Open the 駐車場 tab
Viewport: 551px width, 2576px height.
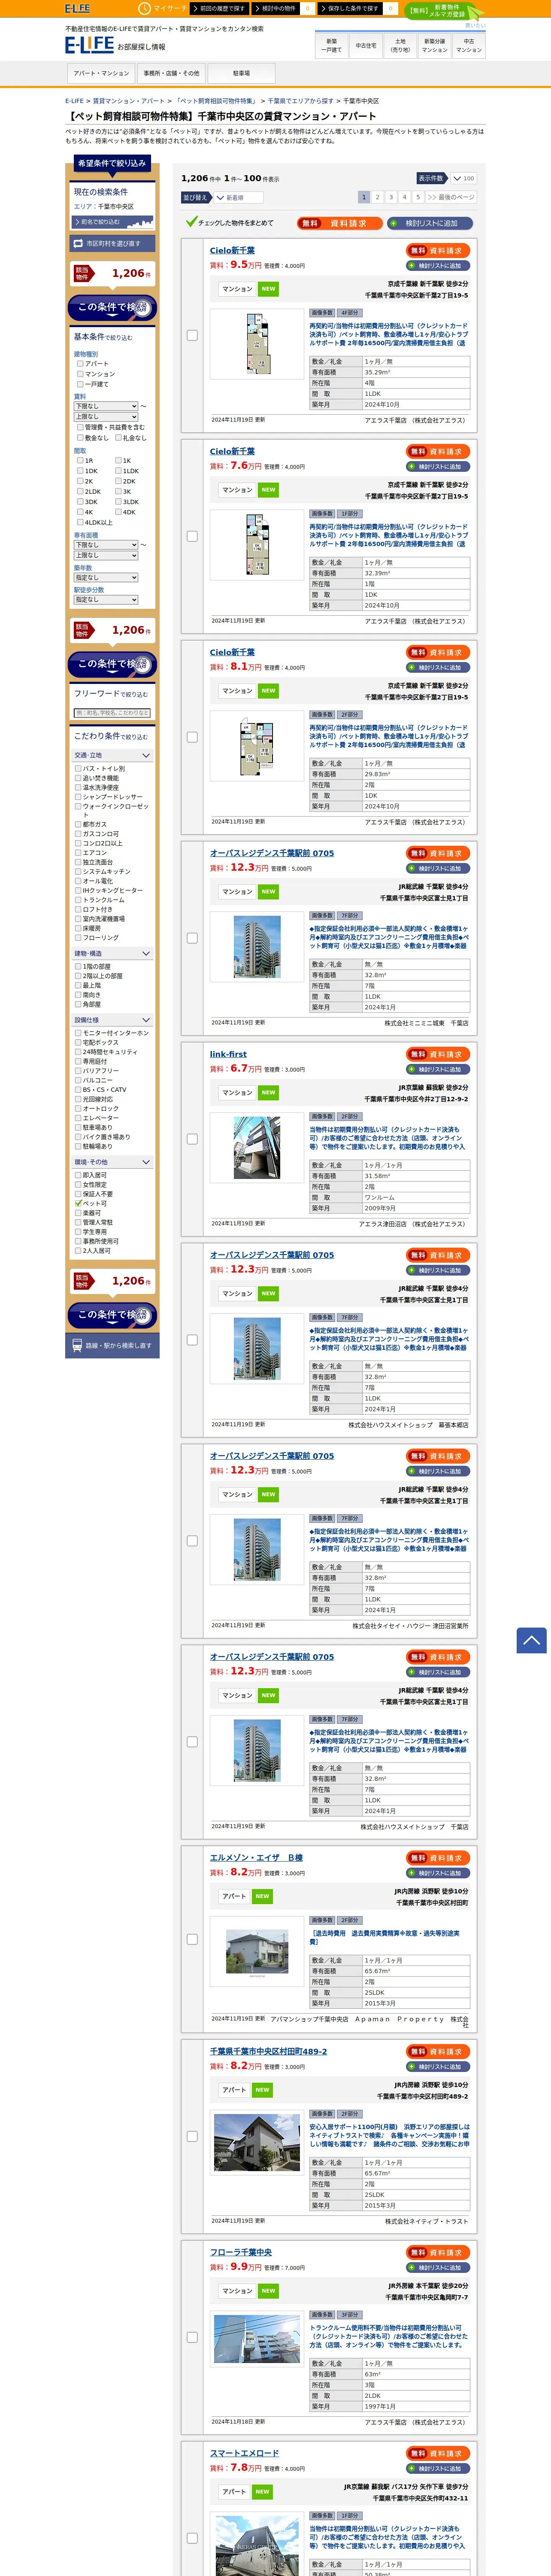[241, 73]
